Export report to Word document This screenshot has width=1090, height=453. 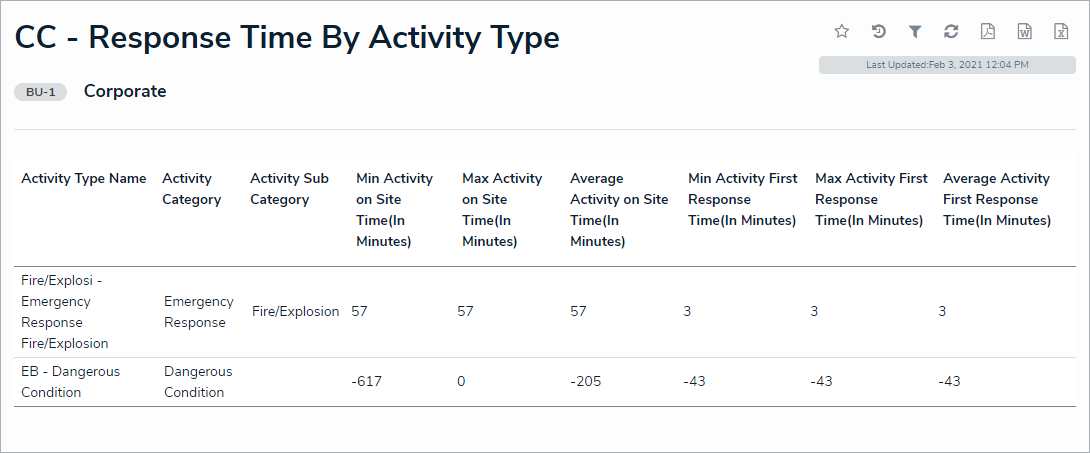pyautogui.click(x=1025, y=32)
